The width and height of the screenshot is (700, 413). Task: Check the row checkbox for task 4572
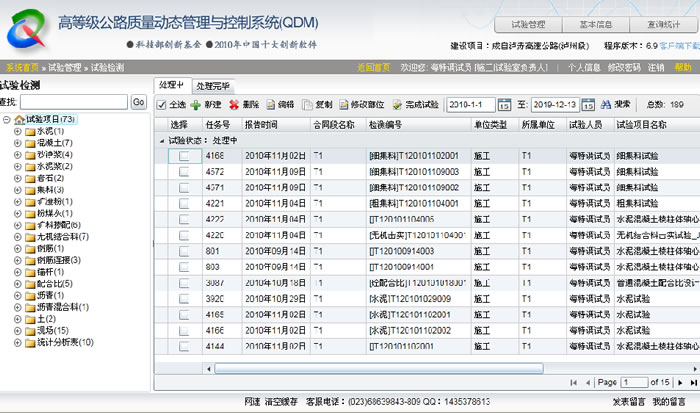(183, 171)
